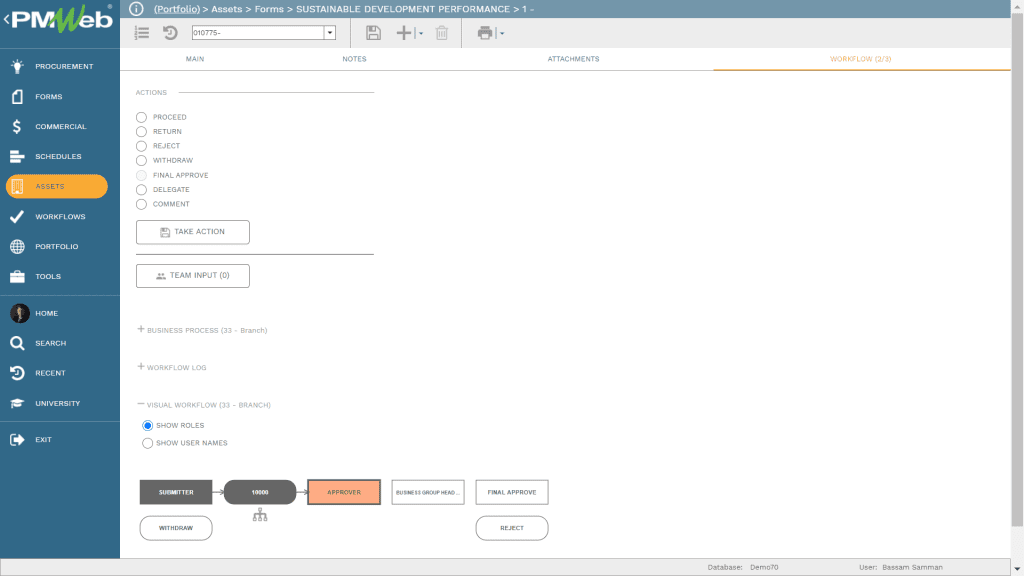Click the scrollbar down arrow
The image size is (1024, 576).
click(1017, 569)
